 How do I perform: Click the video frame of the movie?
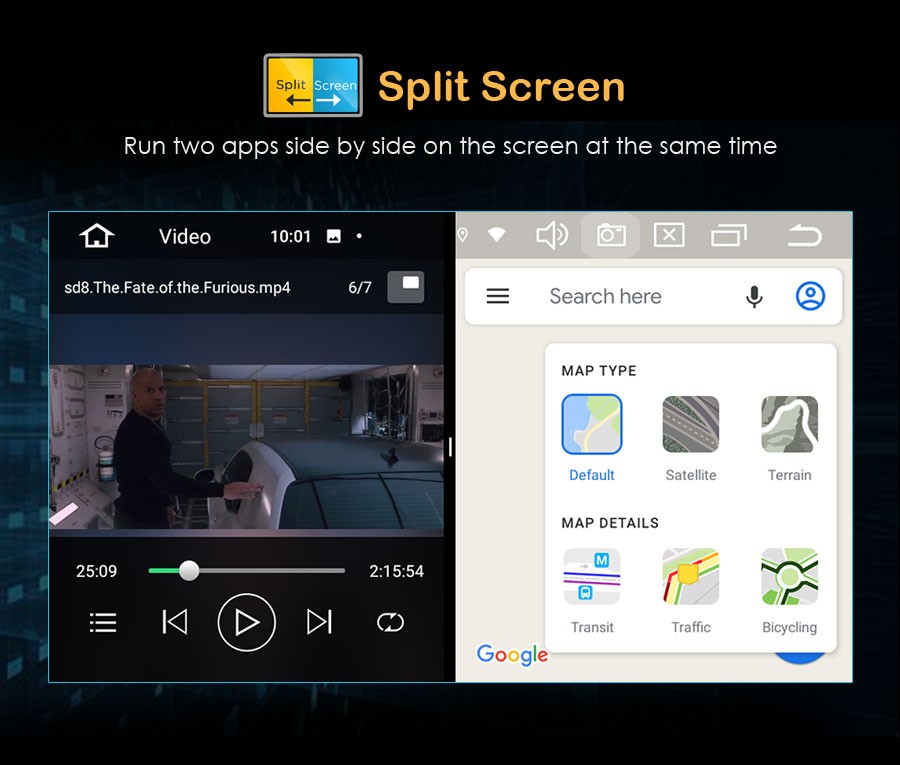point(246,446)
